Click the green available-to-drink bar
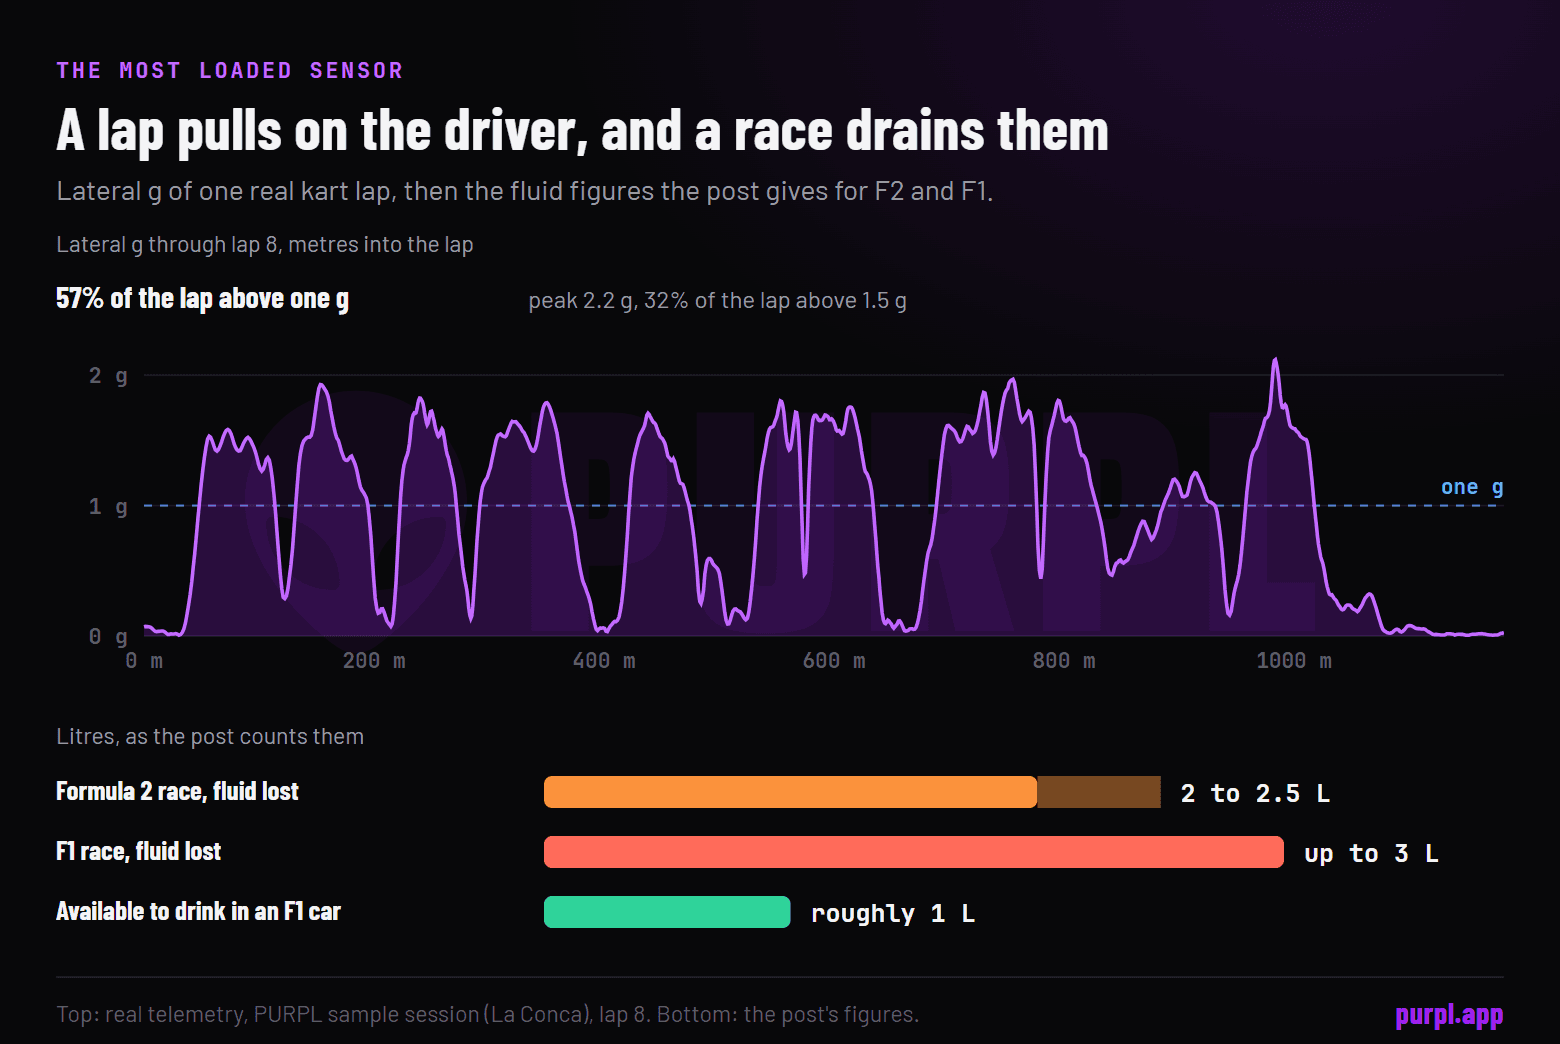The image size is (1560, 1044). tap(667, 912)
